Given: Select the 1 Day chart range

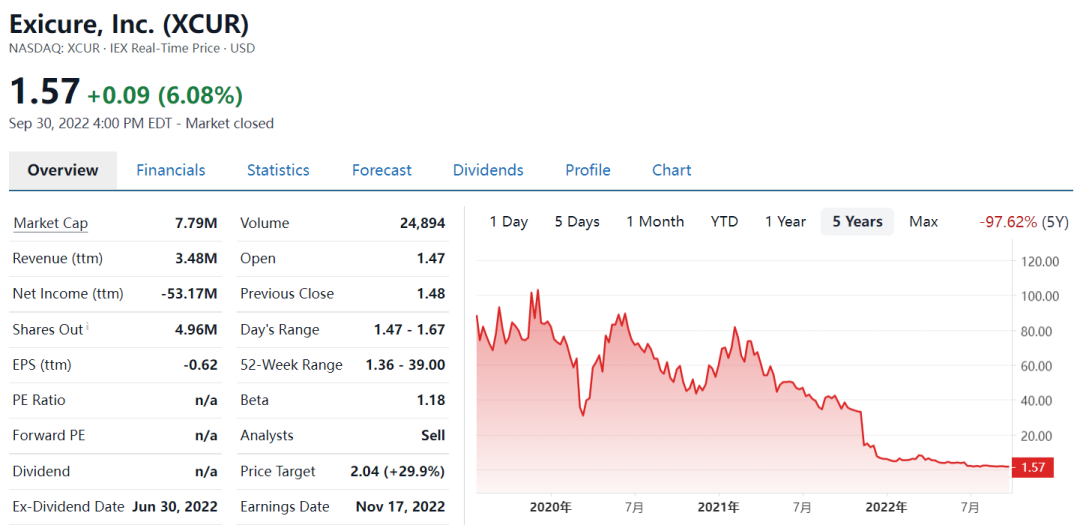Looking at the screenshot, I should click(509, 222).
